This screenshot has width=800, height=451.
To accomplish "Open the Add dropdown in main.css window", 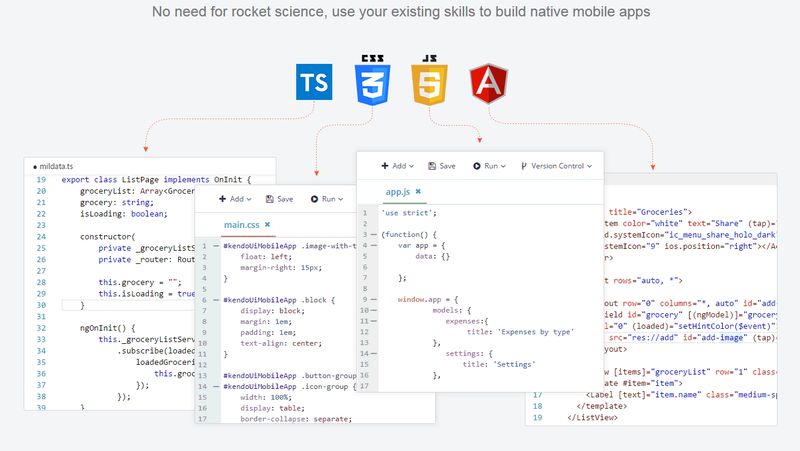I will (x=235, y=199).
